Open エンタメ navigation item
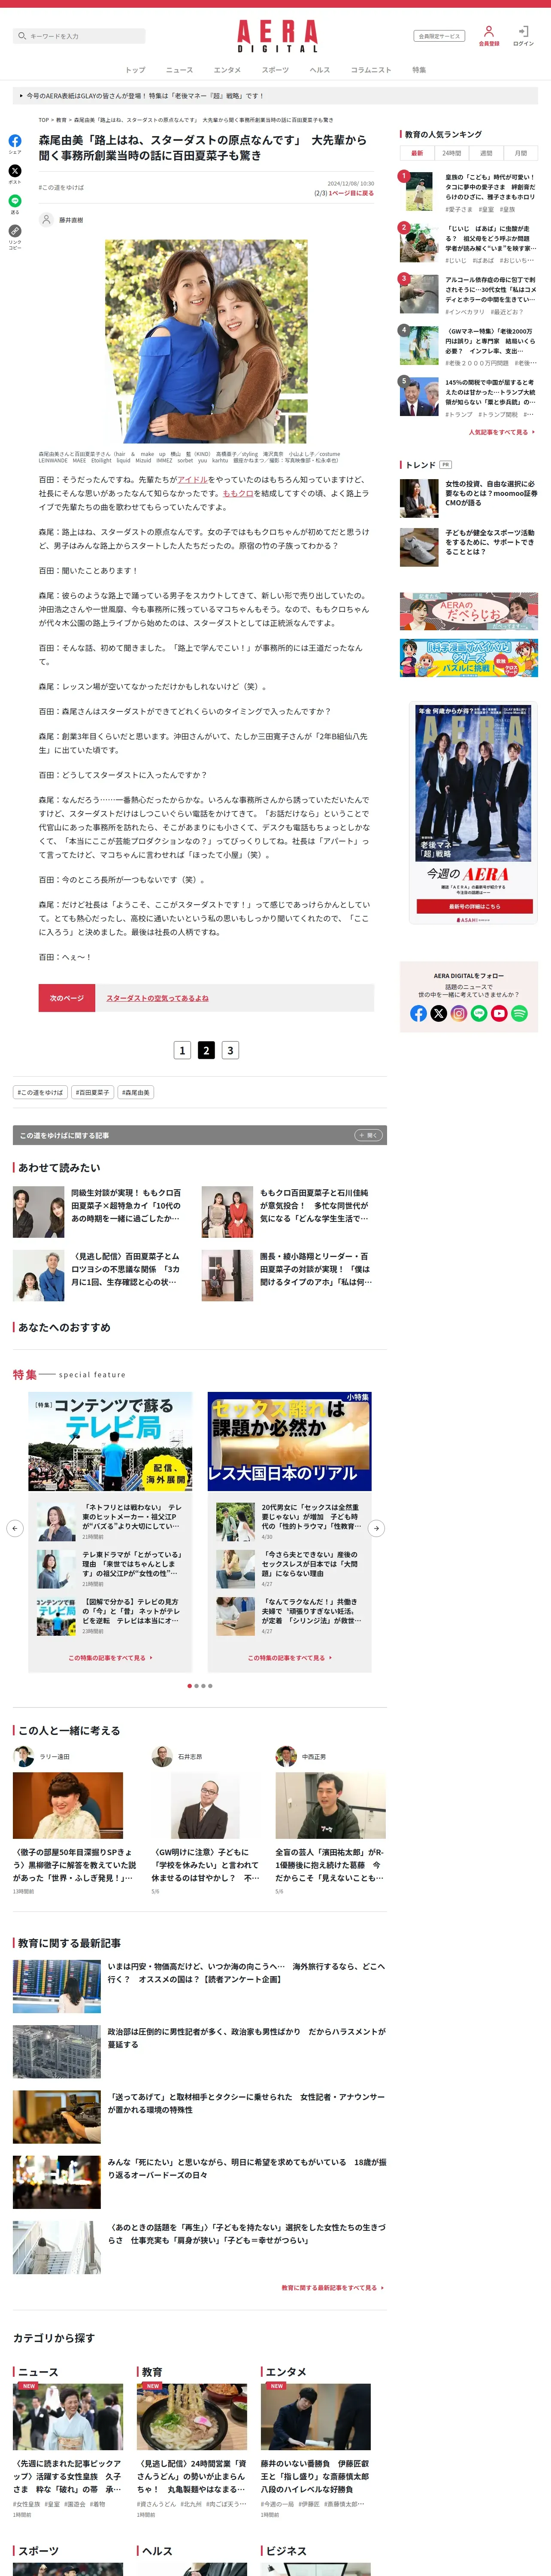The height and width of the screenshot is (2576, 551). (x=227, y=70)
